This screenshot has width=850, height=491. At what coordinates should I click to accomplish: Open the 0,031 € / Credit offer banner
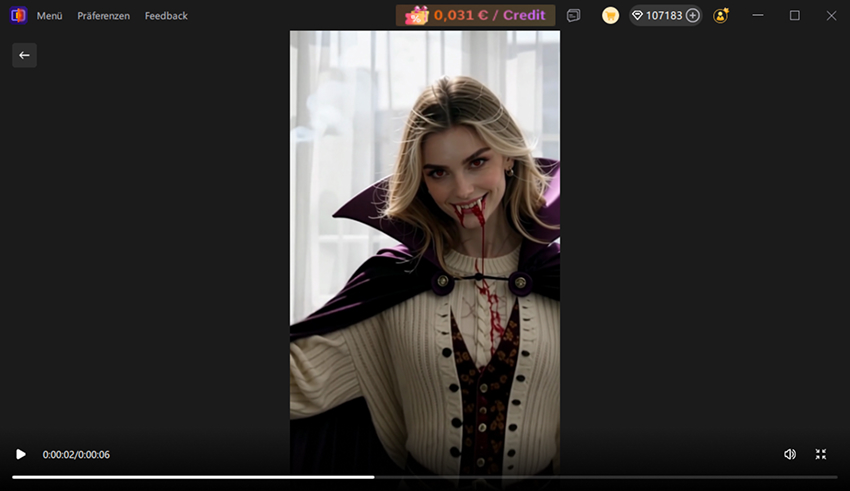pyautogui.click(x=475, y=15)
